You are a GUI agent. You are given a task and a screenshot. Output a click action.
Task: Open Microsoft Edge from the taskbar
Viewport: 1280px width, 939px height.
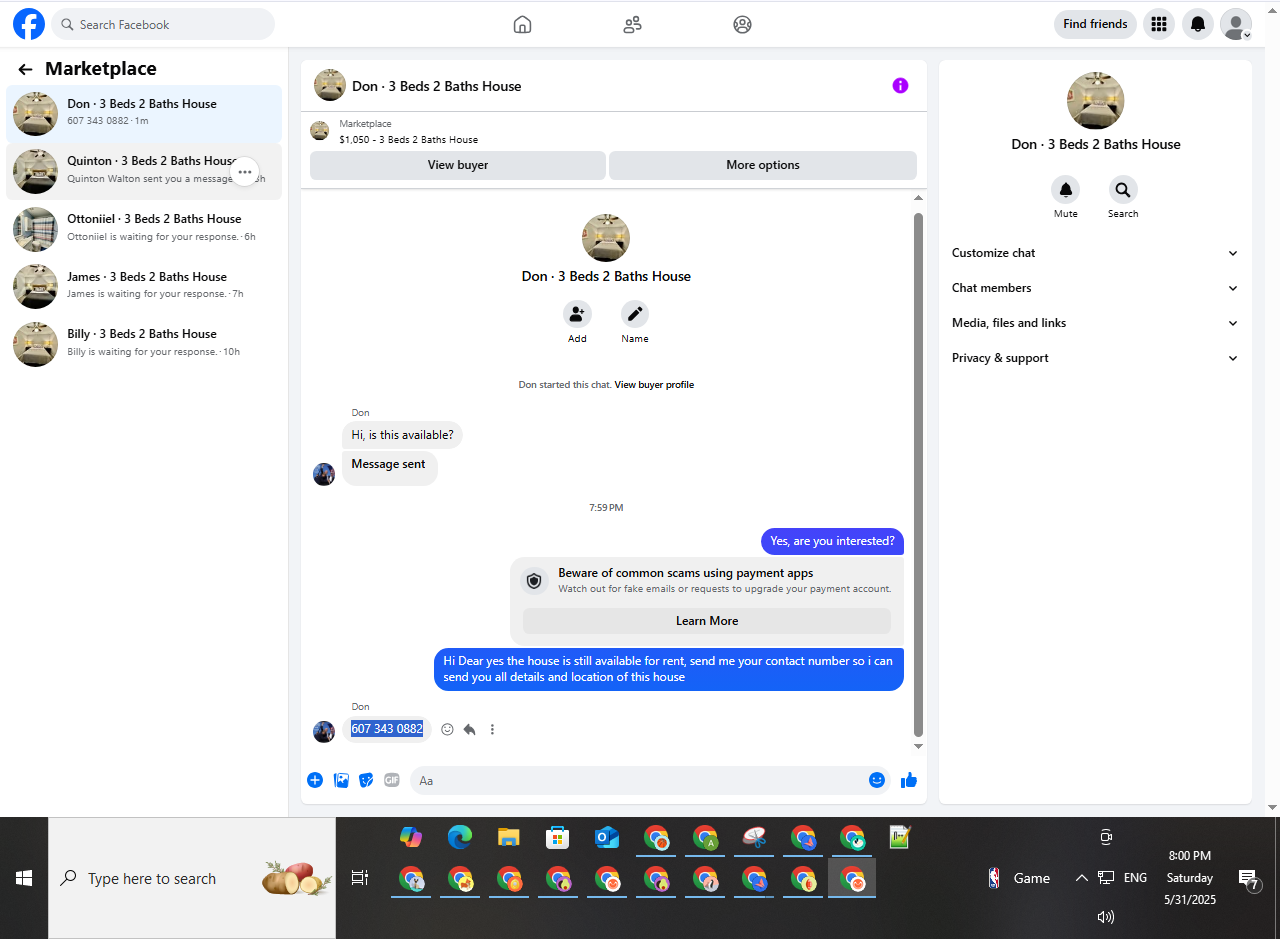click(459, 837)
